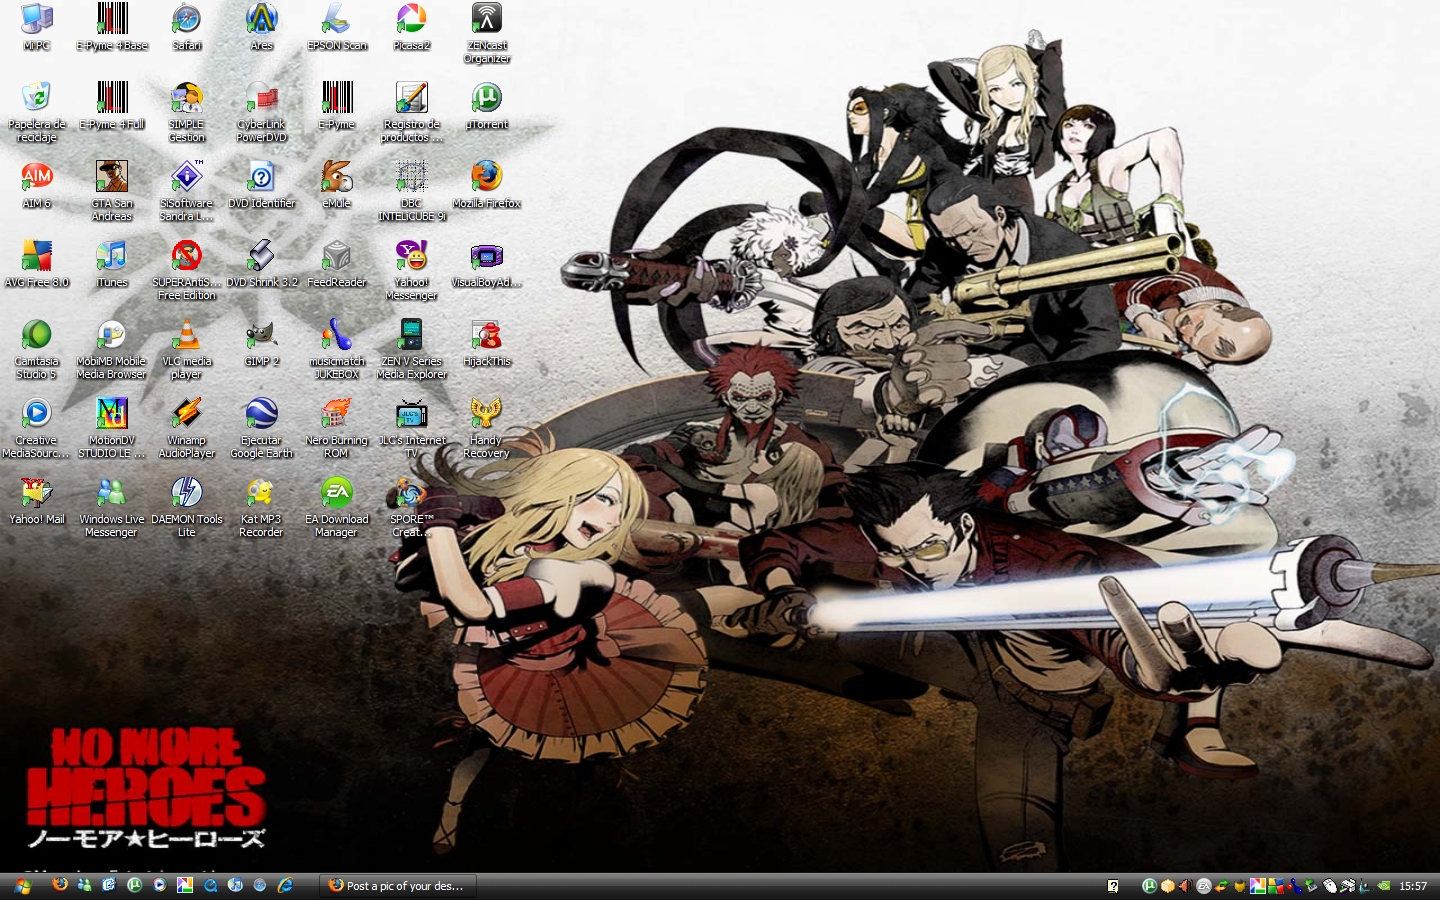The height and width of the screenshot is (900, 1440).
Task: Launch Internet Explorer from Quick Launch
Action: pyautogui.click(x=285, y=885)
